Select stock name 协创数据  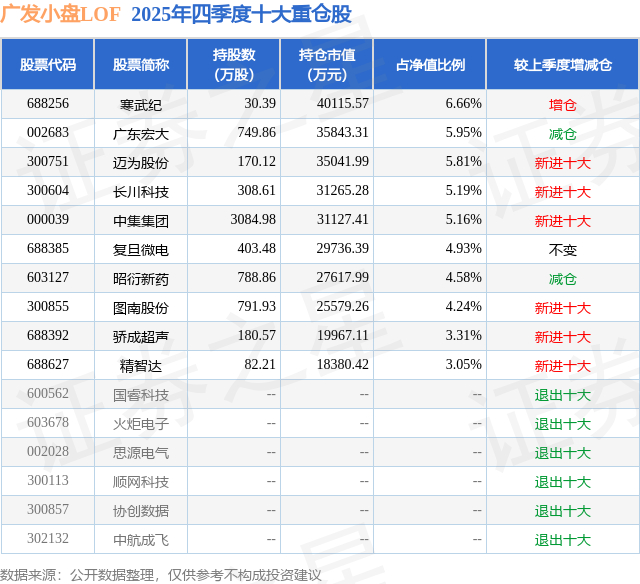click(x=141, y=511)
